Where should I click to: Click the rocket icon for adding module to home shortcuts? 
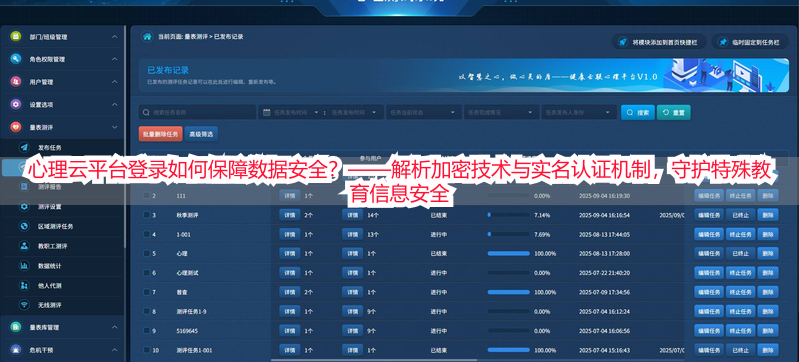[622, 43]
